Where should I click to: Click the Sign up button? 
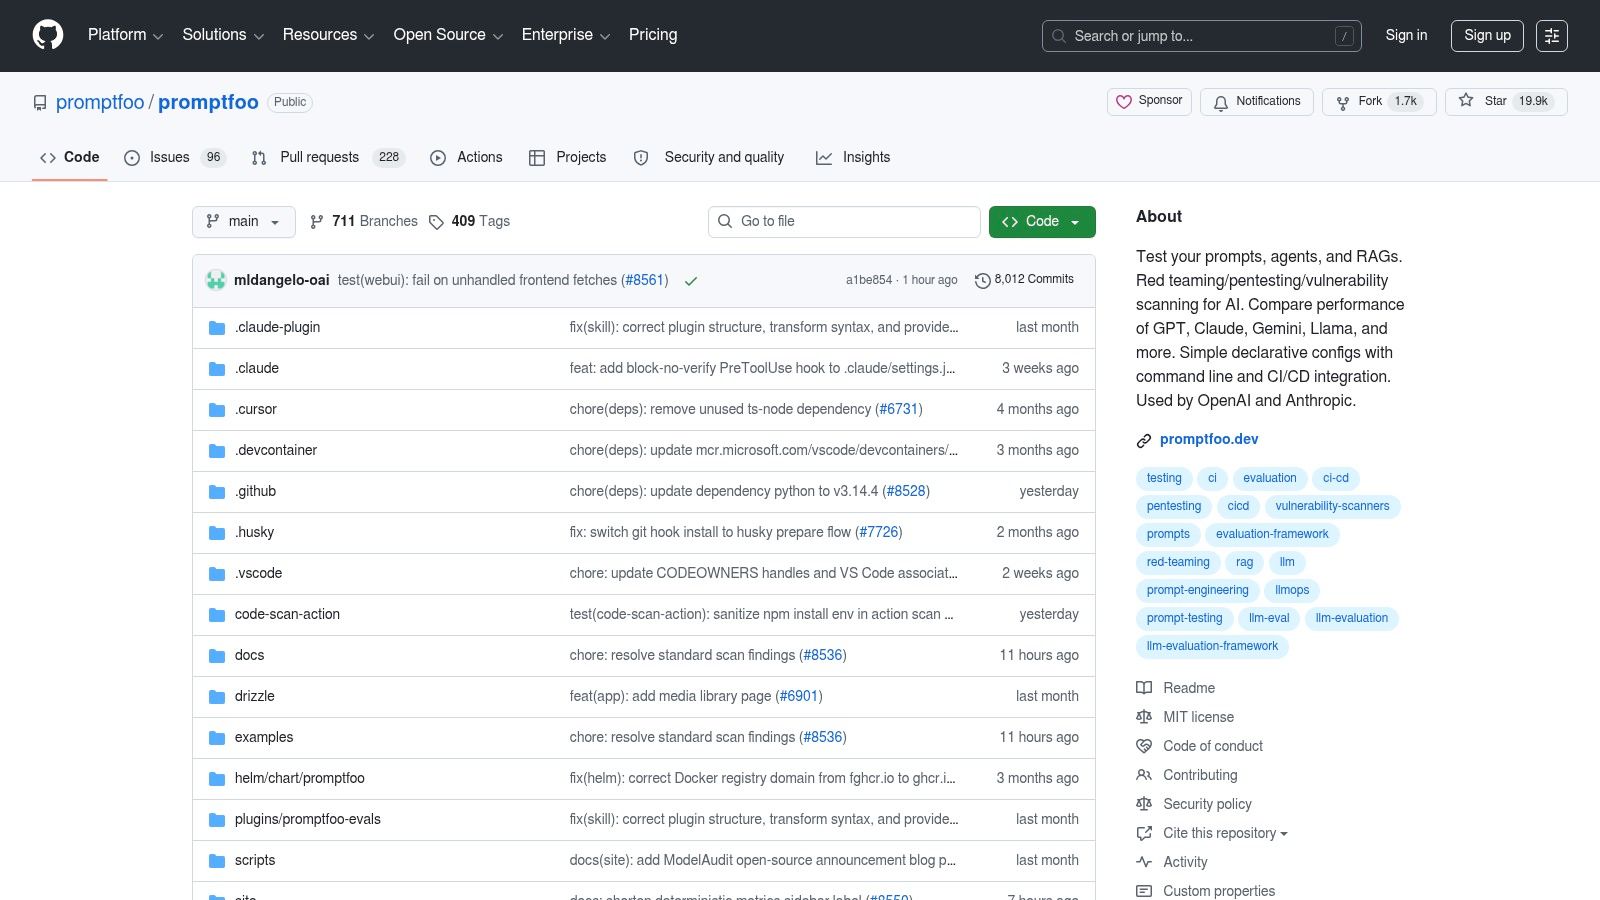1487,36
